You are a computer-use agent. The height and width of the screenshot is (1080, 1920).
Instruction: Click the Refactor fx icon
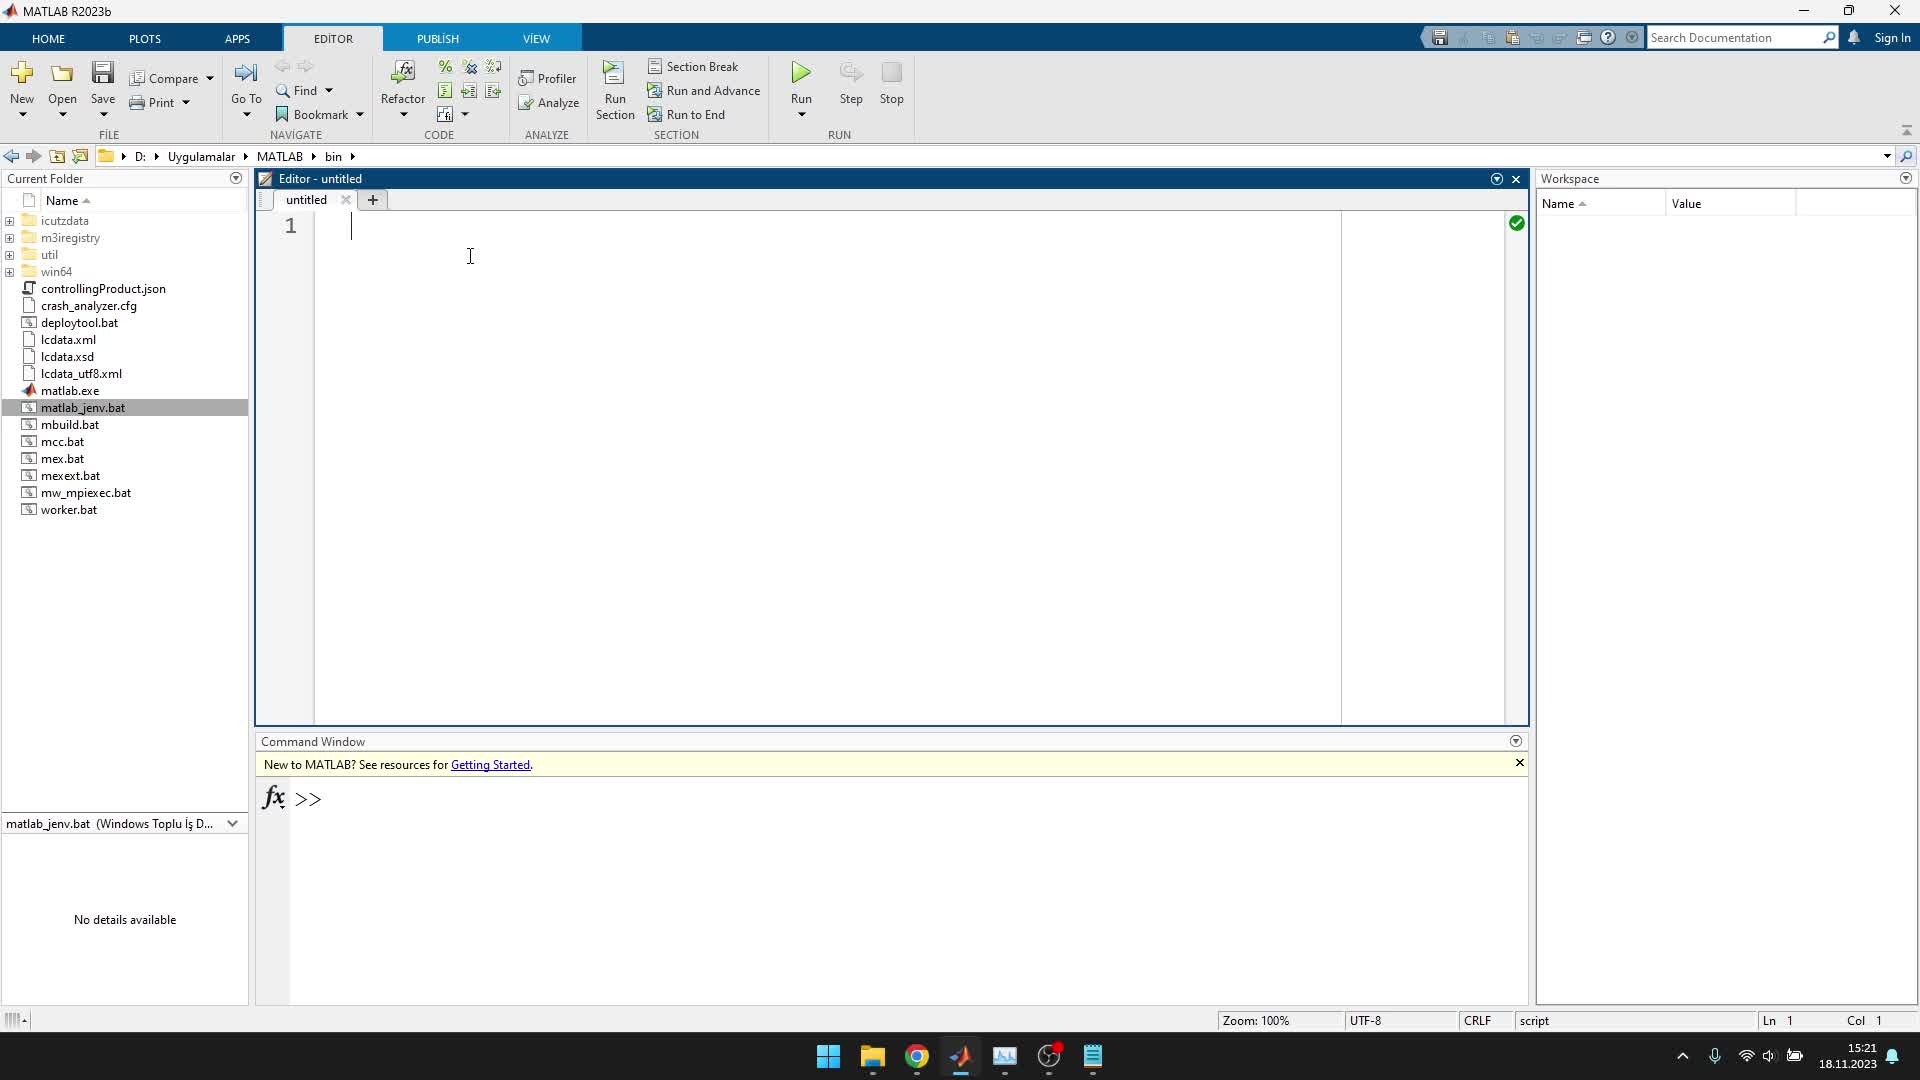[403, 73]
